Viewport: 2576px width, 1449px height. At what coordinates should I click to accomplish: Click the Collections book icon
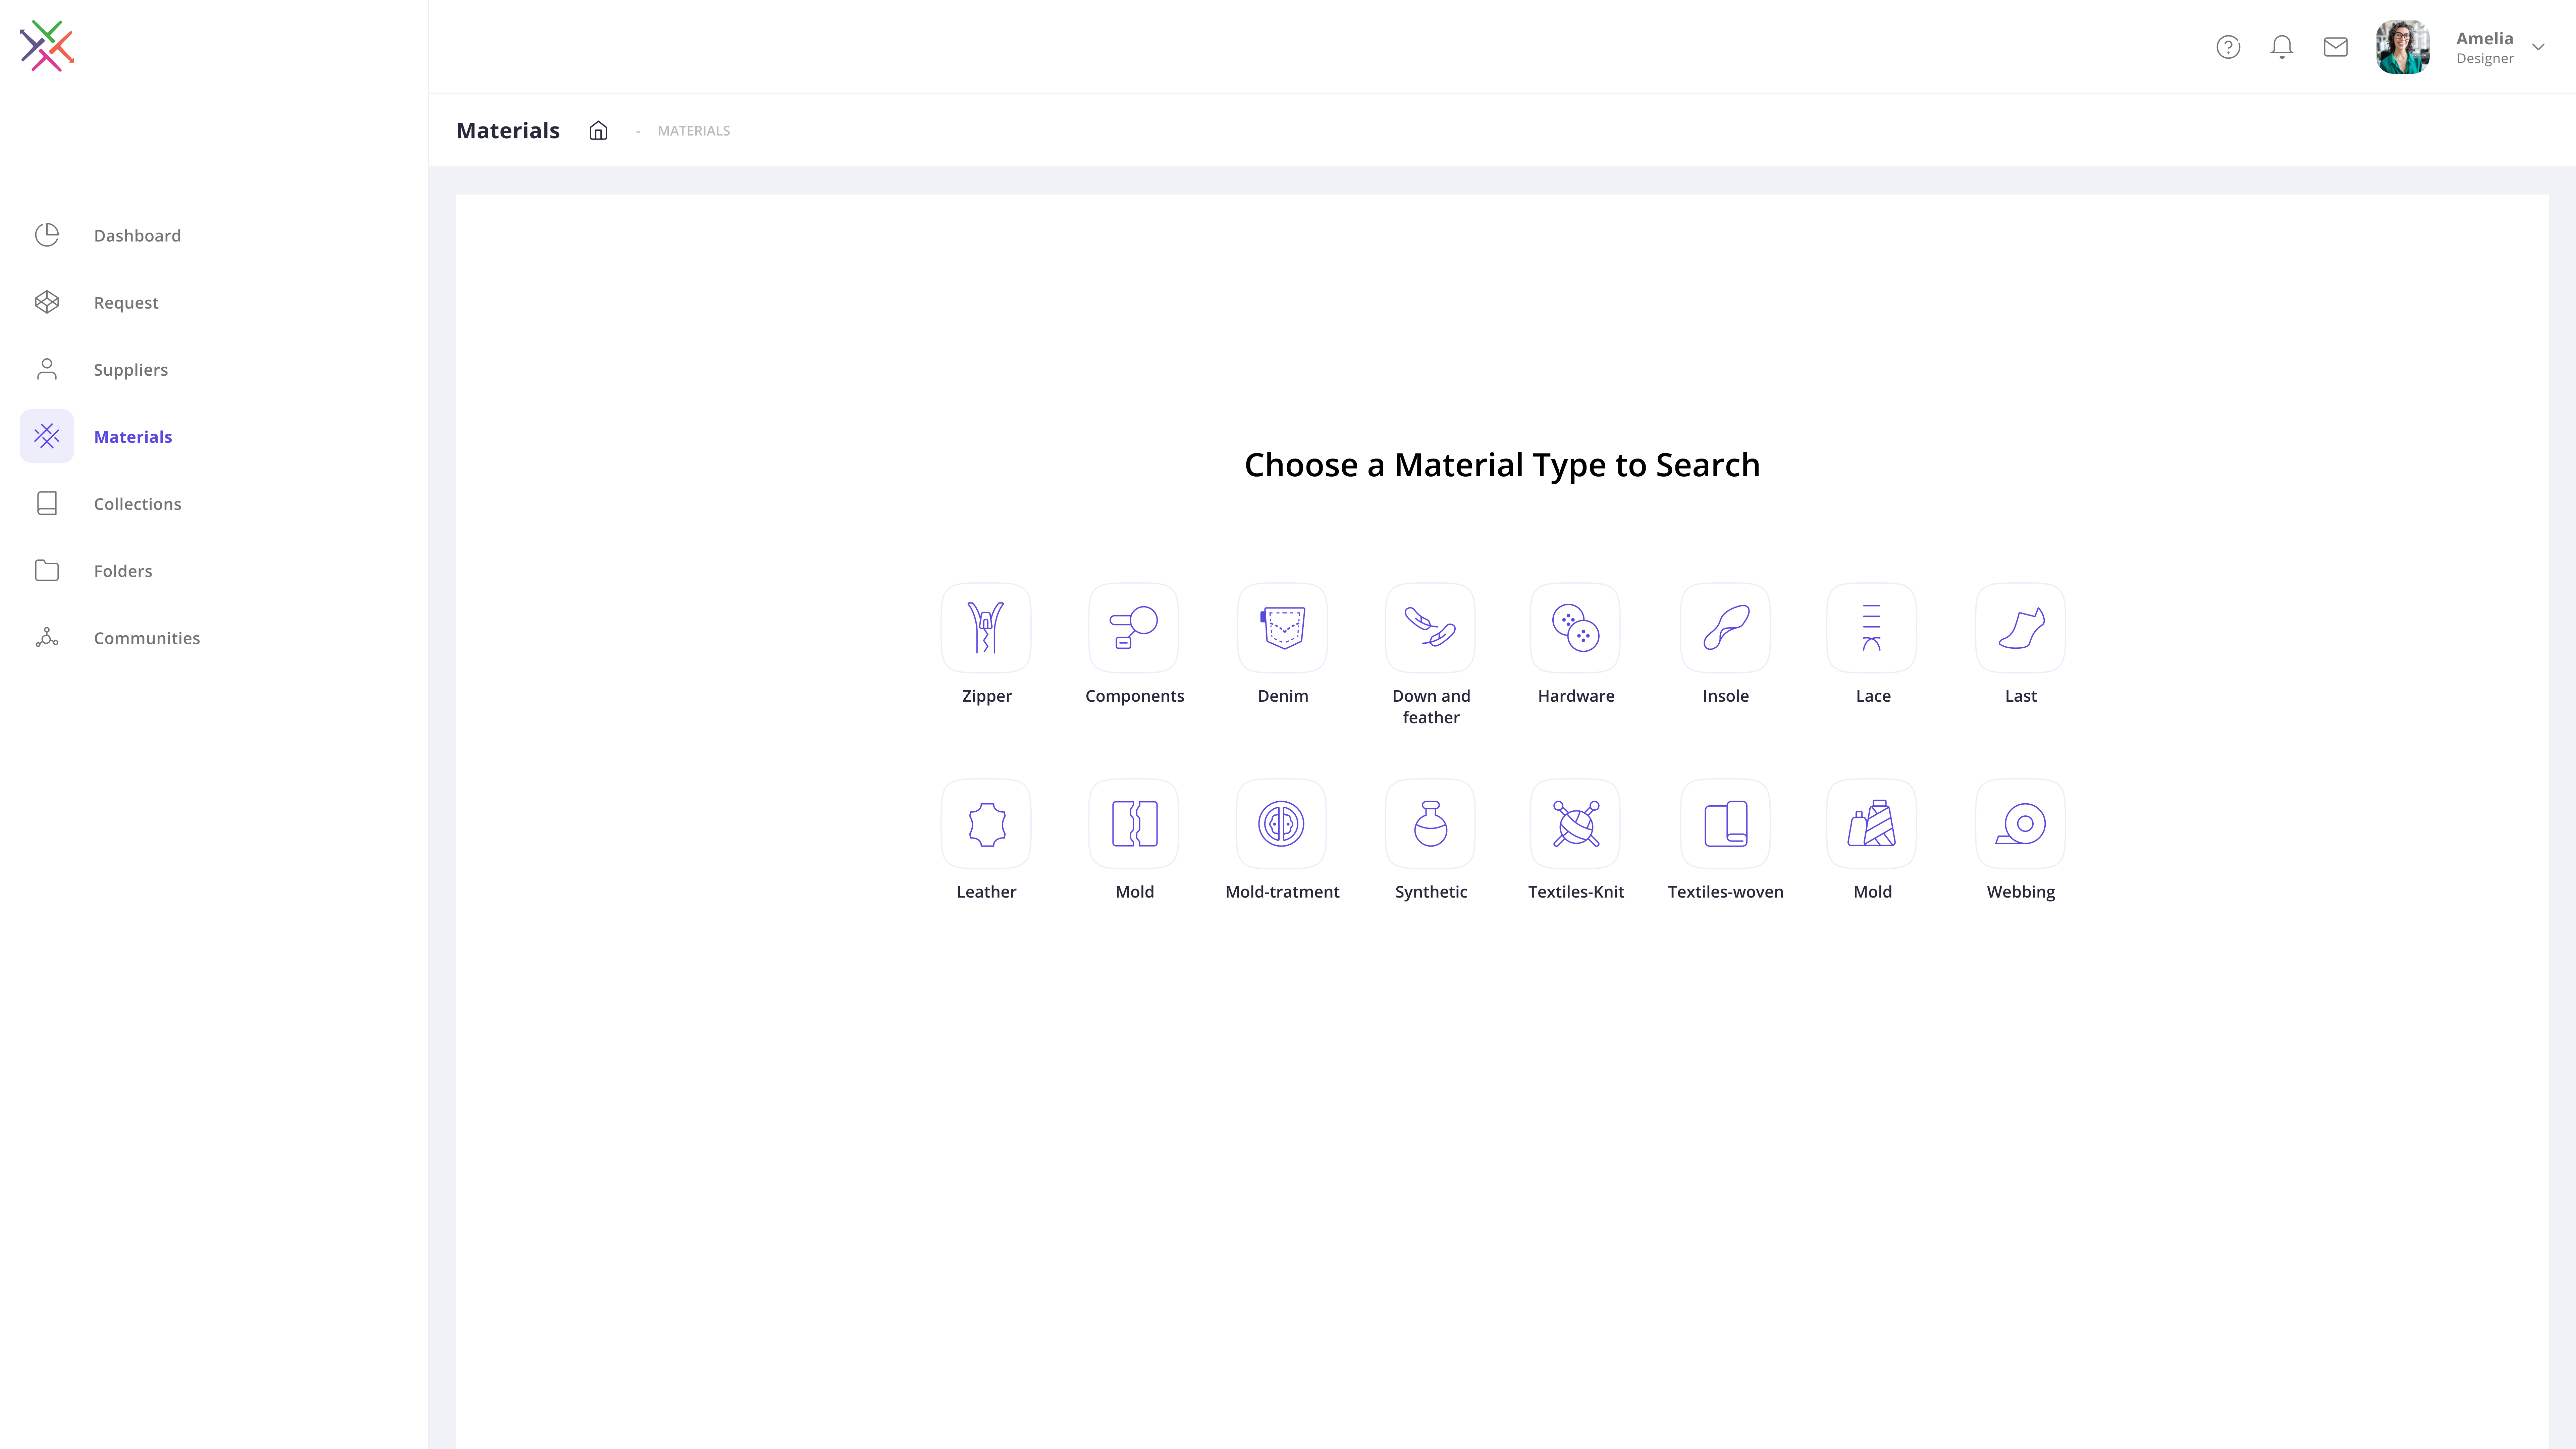tap(47, 503)
